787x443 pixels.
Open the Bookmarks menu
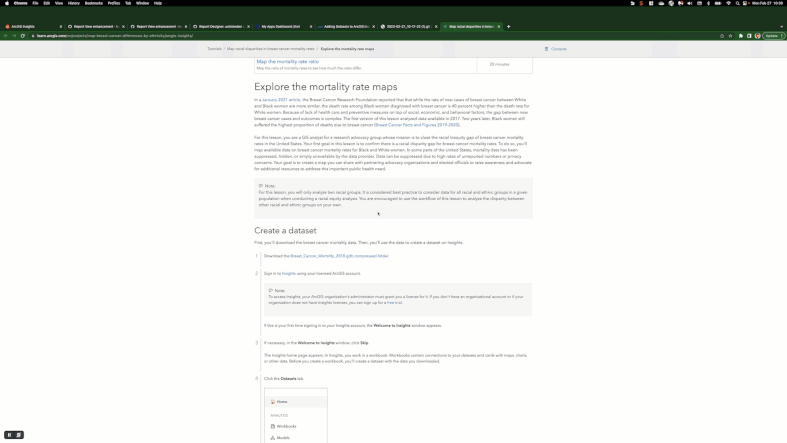click(x=94, y=3)
